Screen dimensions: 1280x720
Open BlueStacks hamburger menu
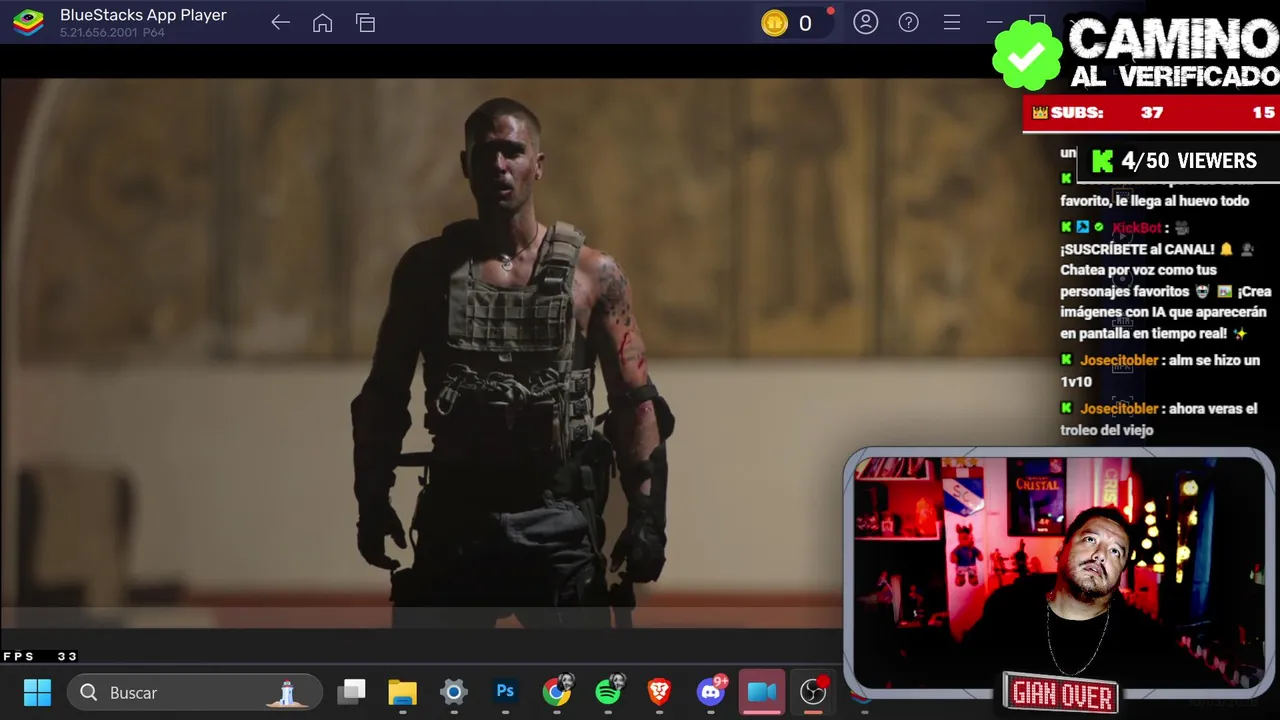pyautogui.click(x=952, y=22)
